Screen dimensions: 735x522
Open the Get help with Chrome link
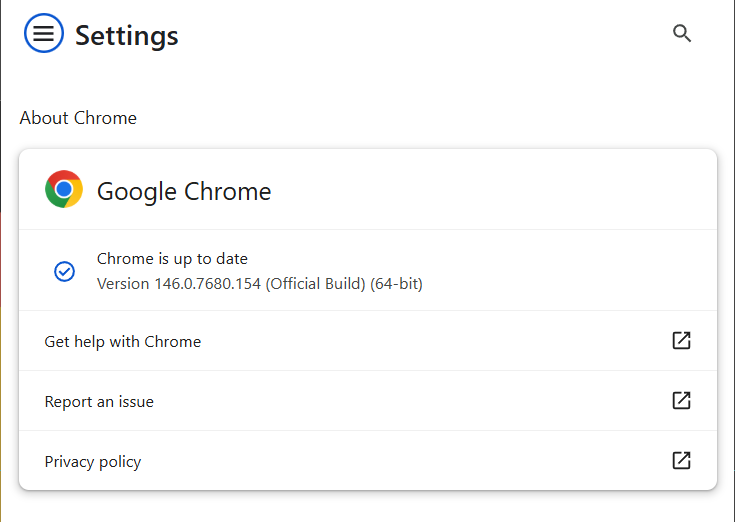123,342
